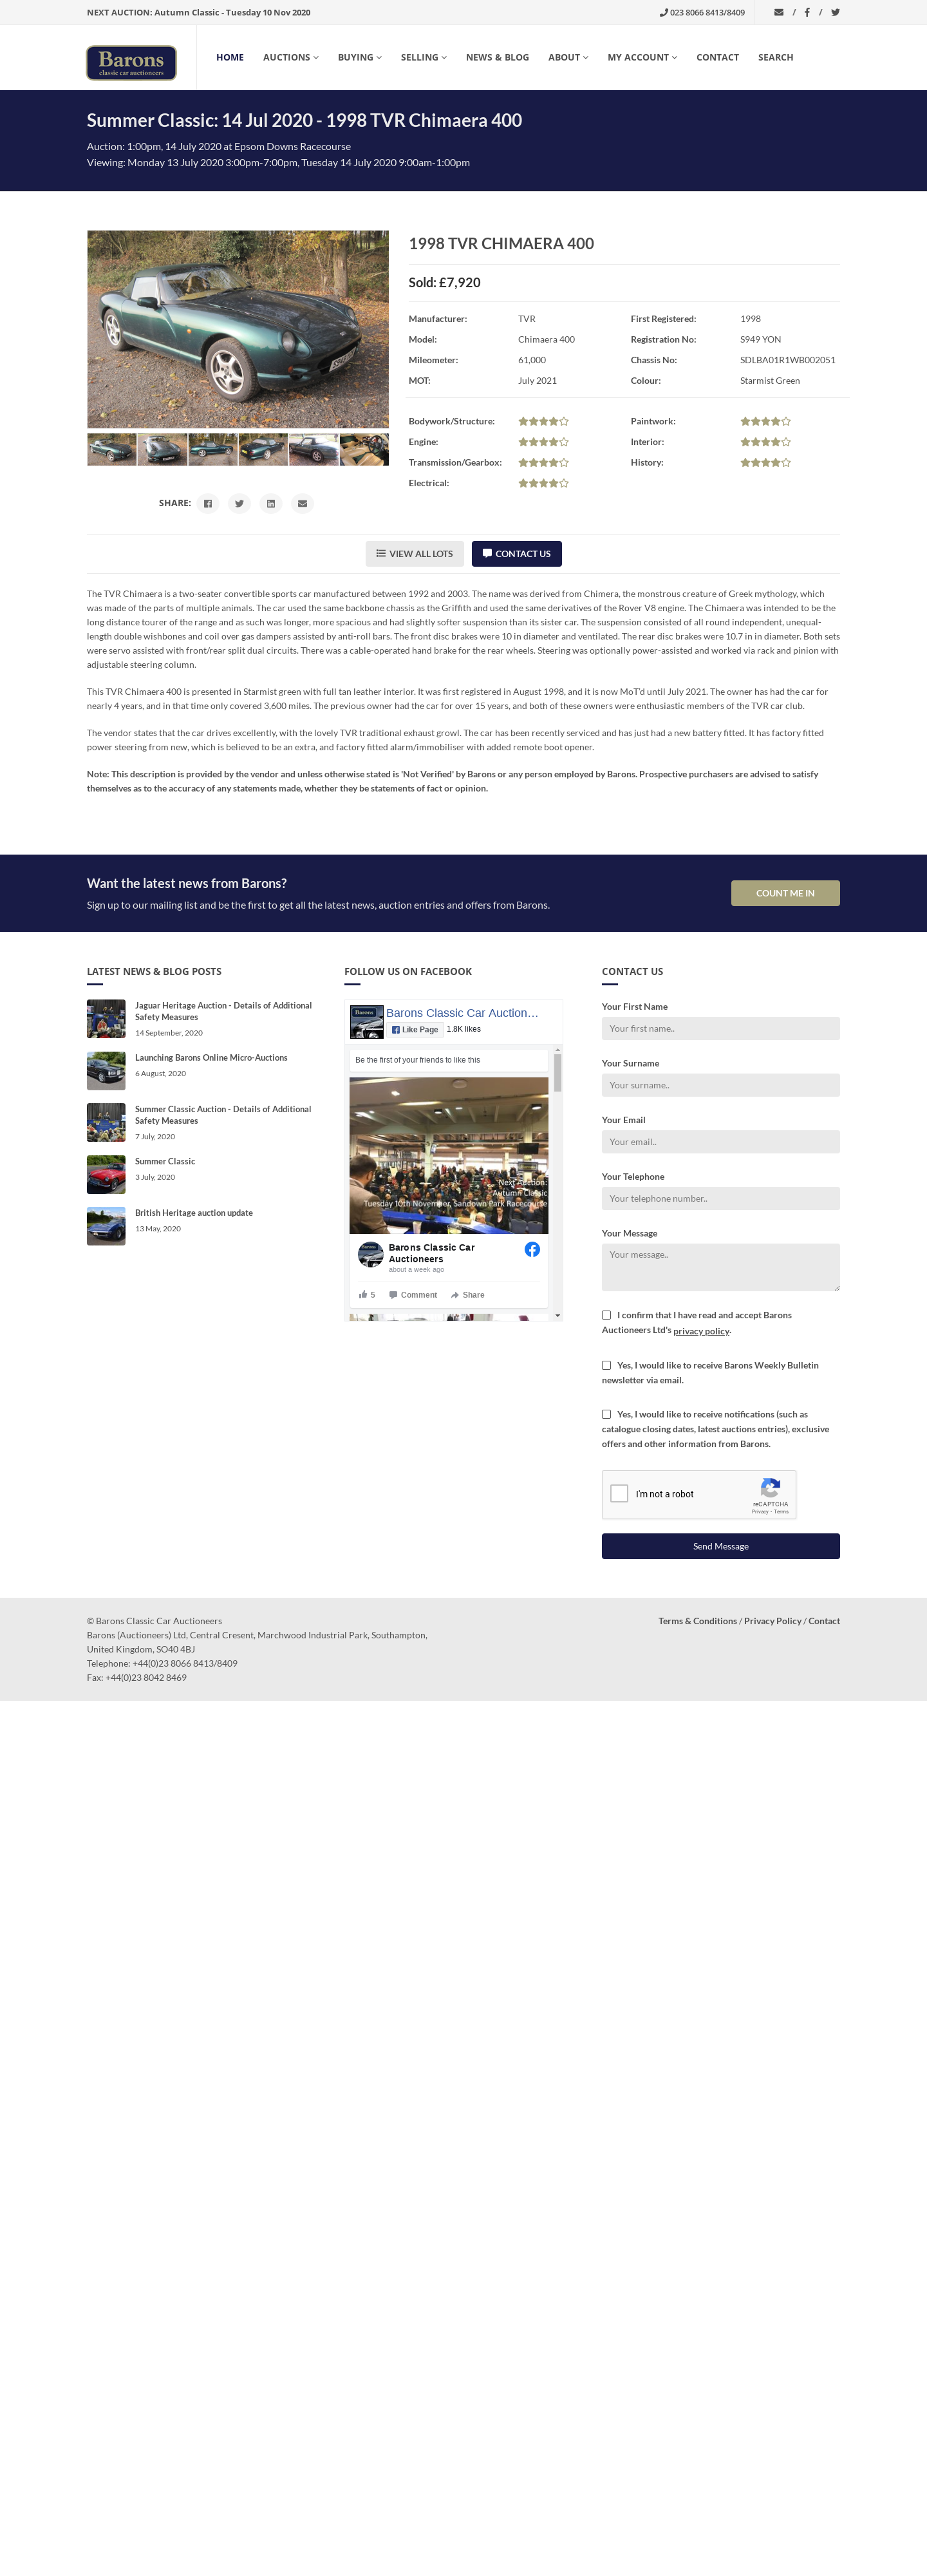
Task: Tick the privacy policy confirmation checkbox
Action: click(x=606, y=1315)
